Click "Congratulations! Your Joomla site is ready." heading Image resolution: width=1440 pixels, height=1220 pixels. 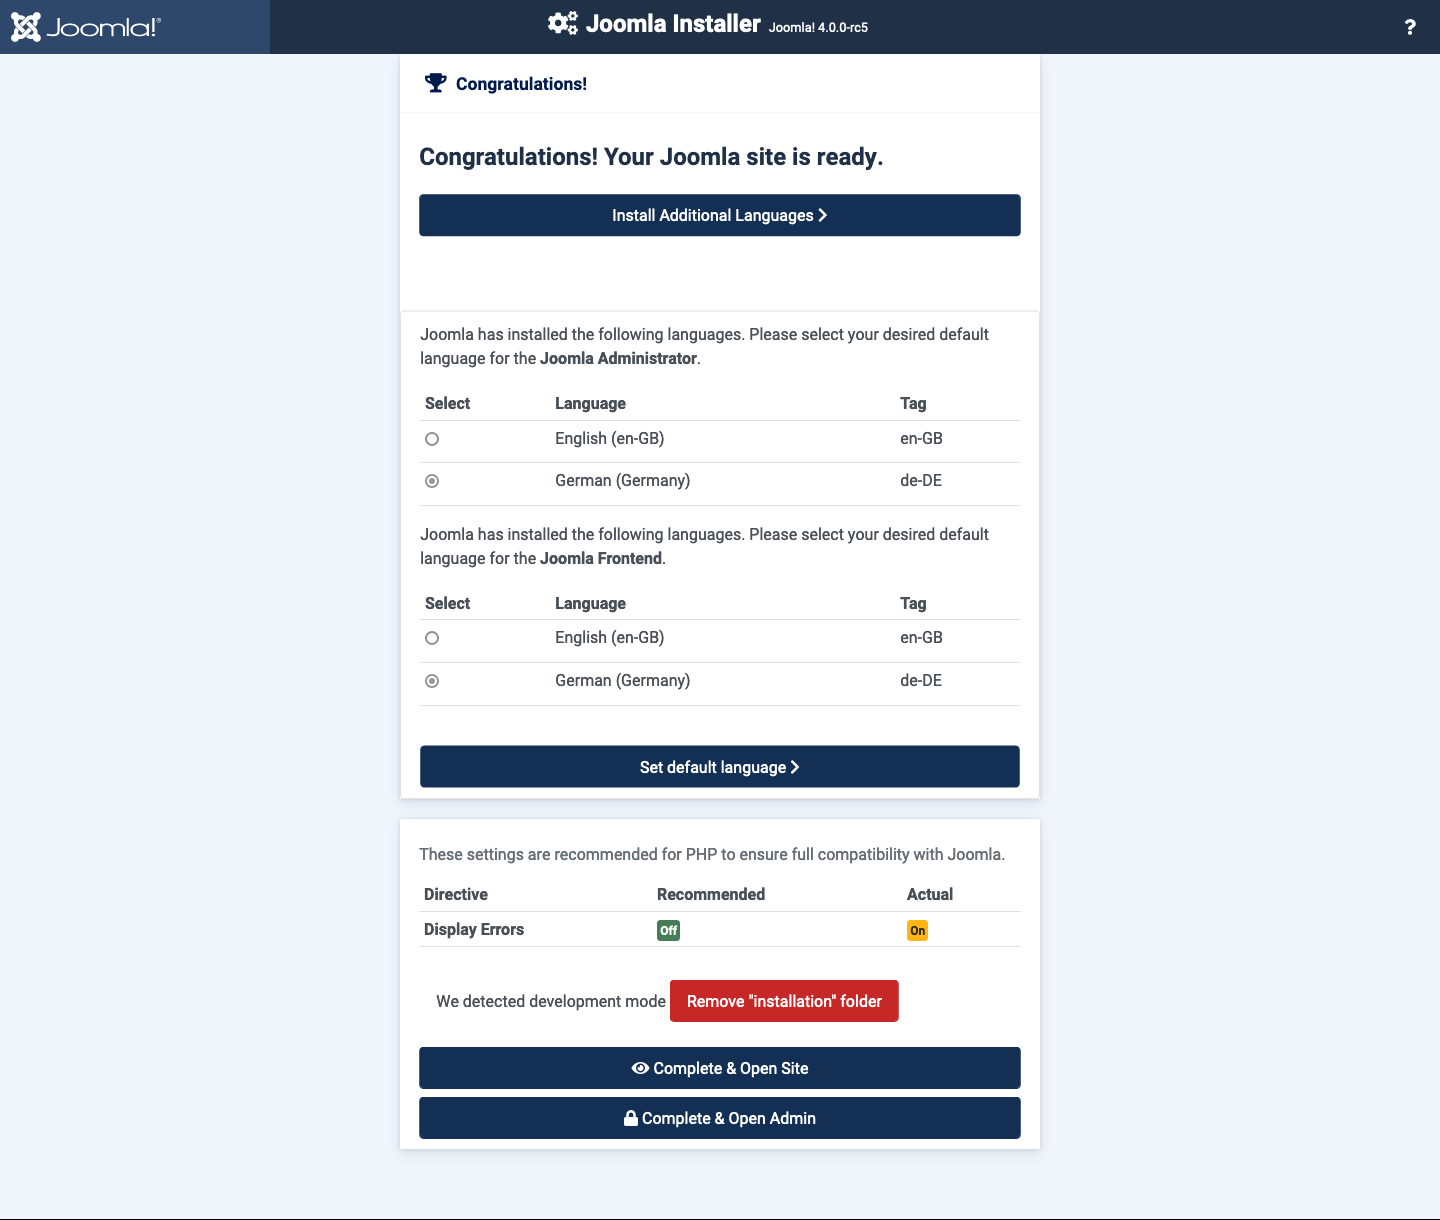click(651, 157)
